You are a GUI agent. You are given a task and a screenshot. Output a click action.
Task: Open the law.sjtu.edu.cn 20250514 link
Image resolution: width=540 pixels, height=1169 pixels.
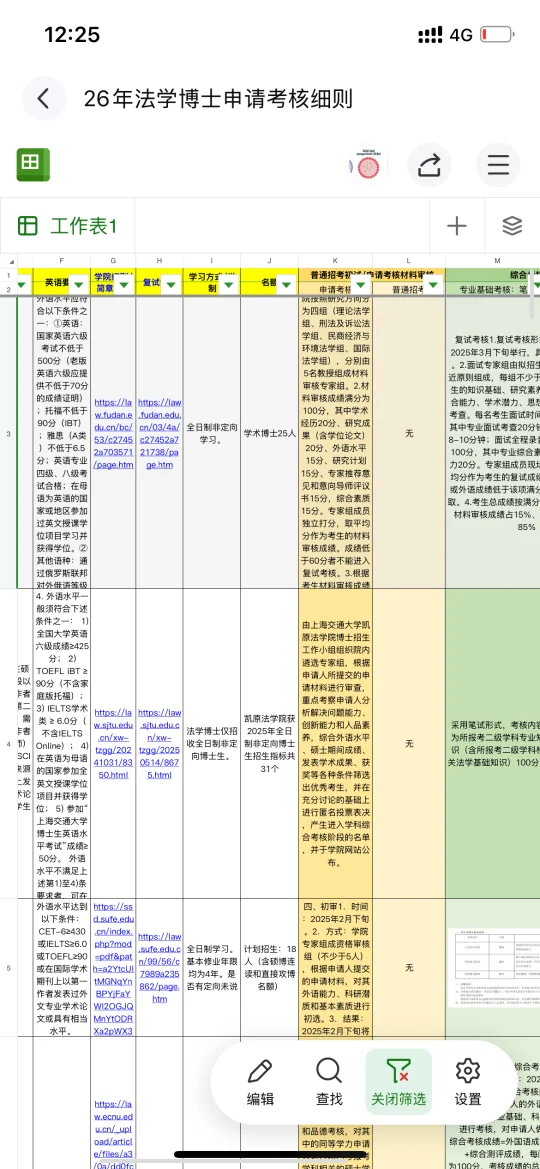coord(160,733)
